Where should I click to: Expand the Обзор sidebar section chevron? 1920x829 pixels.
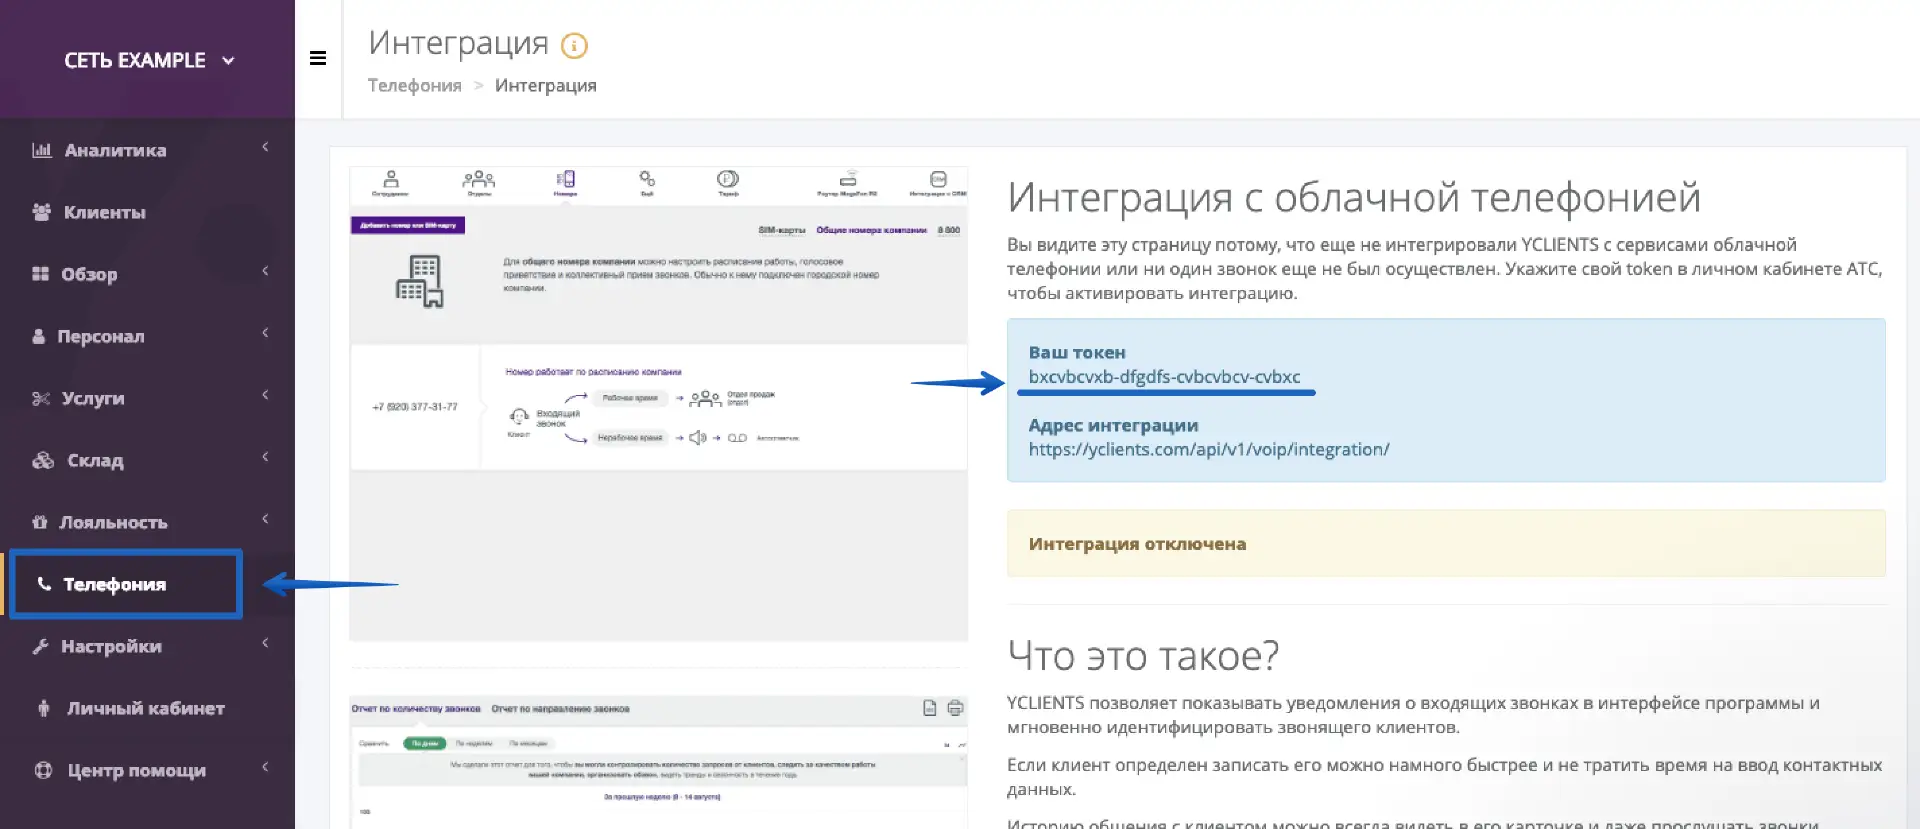265,271
